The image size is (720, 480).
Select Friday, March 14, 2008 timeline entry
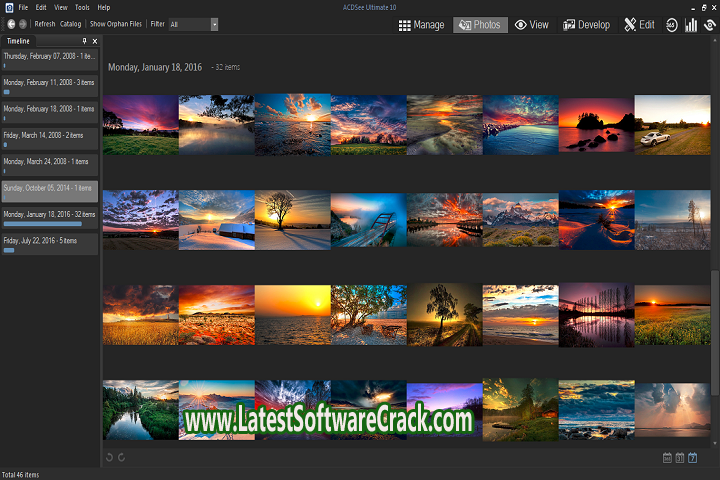click(50, 139)
